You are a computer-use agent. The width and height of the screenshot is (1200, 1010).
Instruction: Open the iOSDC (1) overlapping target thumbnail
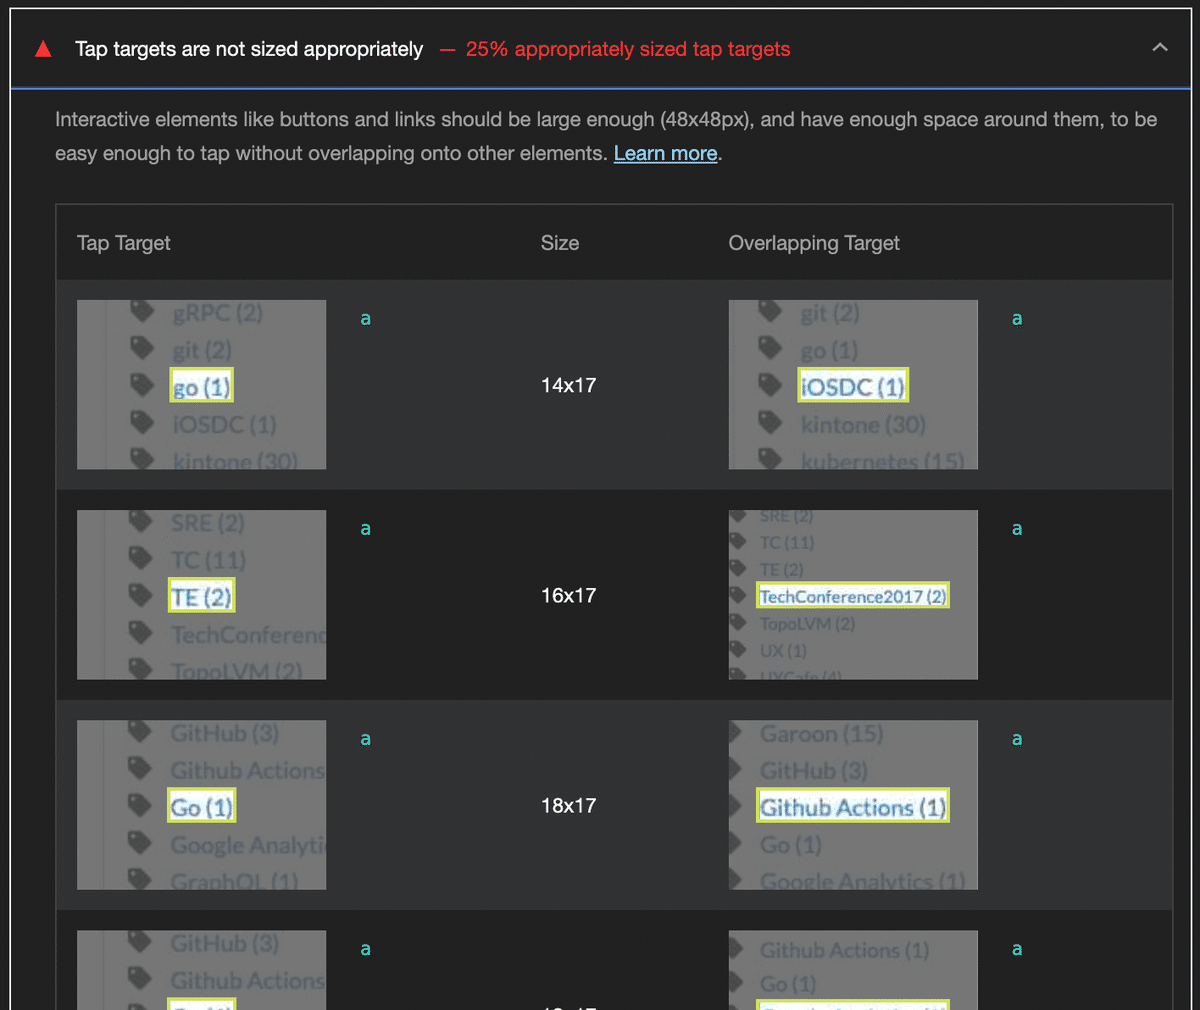(x=853, y=385)
